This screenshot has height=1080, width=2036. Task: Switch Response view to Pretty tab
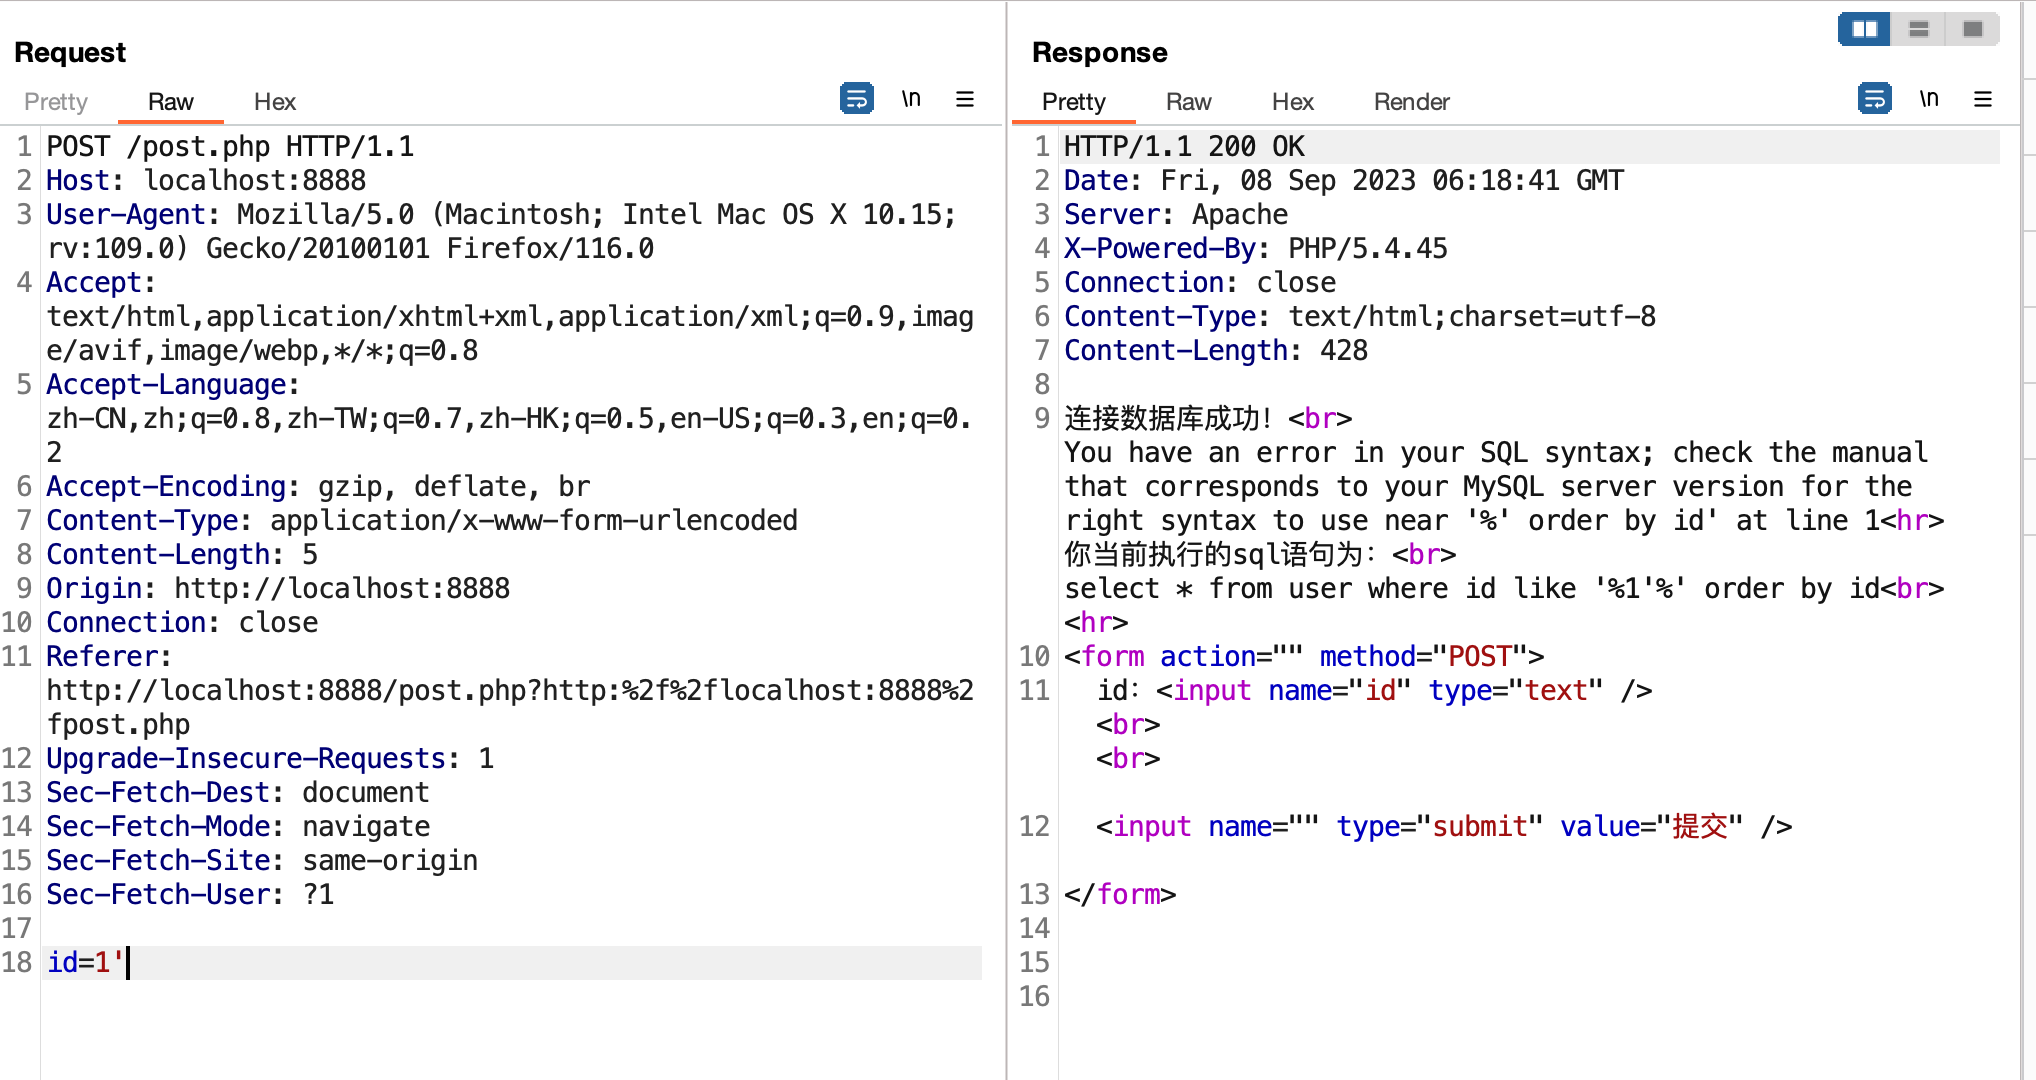[x=1074, y=102]
